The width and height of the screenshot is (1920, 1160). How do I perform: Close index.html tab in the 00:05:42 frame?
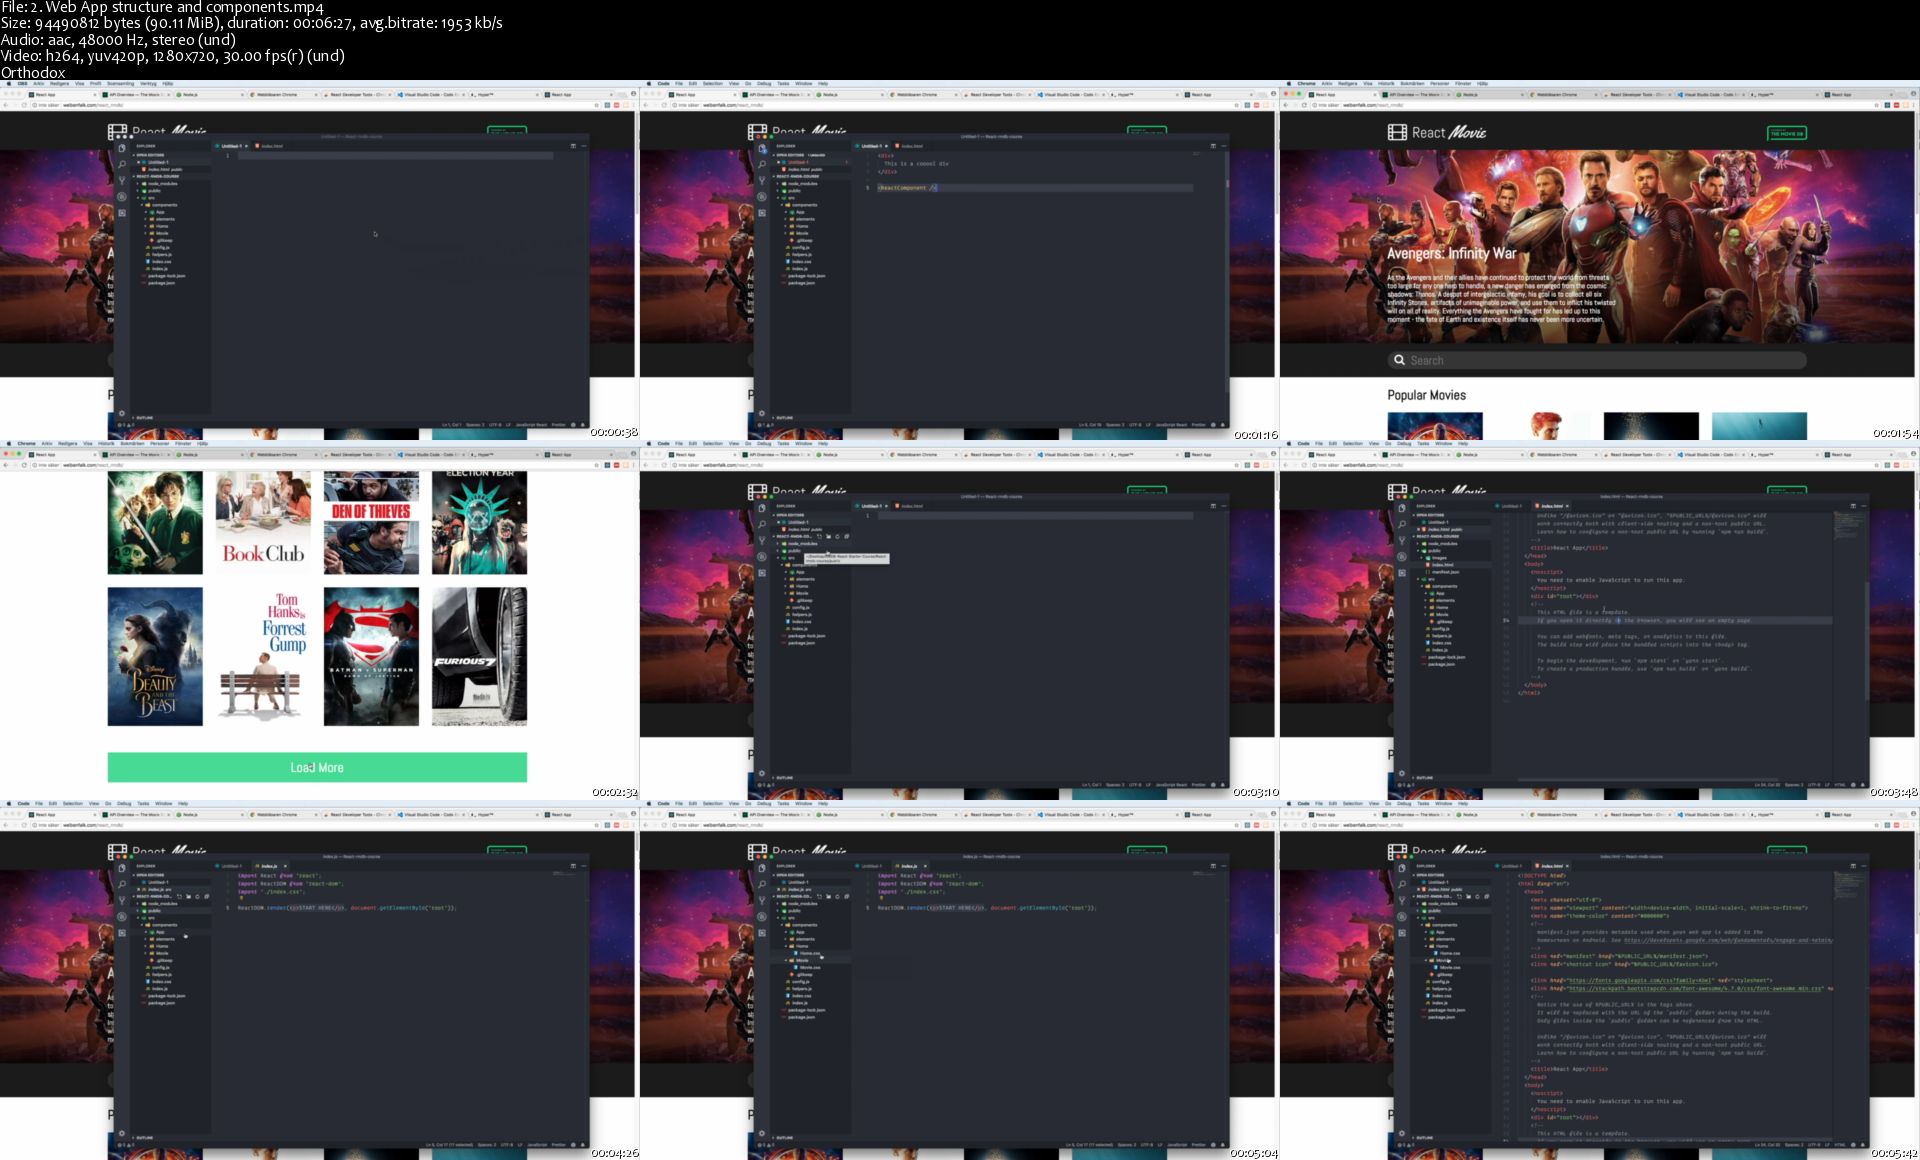pos(1567,866)
